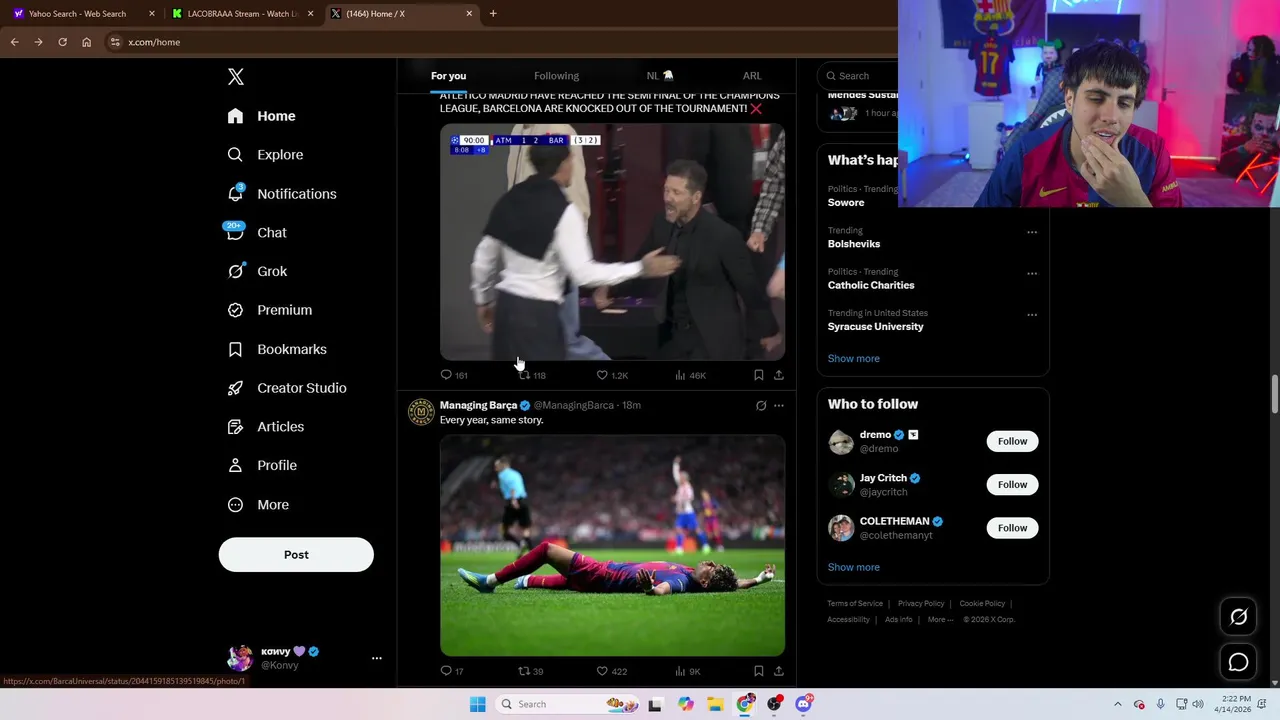Go to the browser home page button
1280x720 pixels.
[86, 42]
